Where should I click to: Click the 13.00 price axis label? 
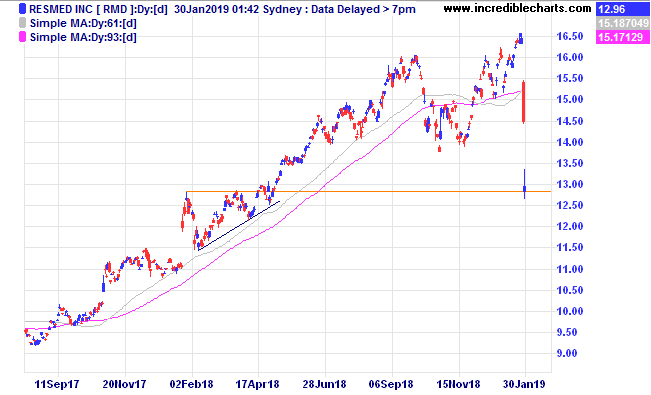click(570, 184)
